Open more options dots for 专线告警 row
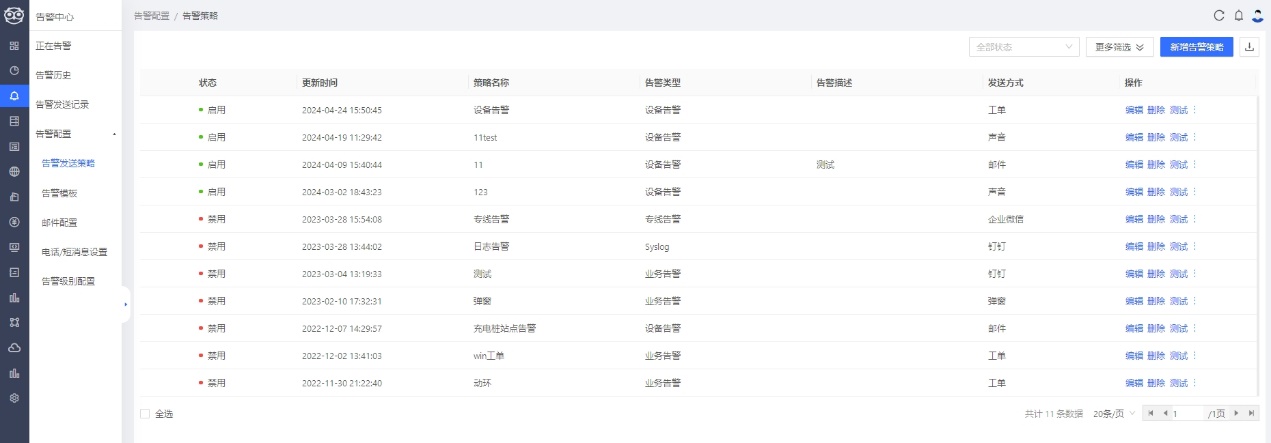 tap(1194, 219)
